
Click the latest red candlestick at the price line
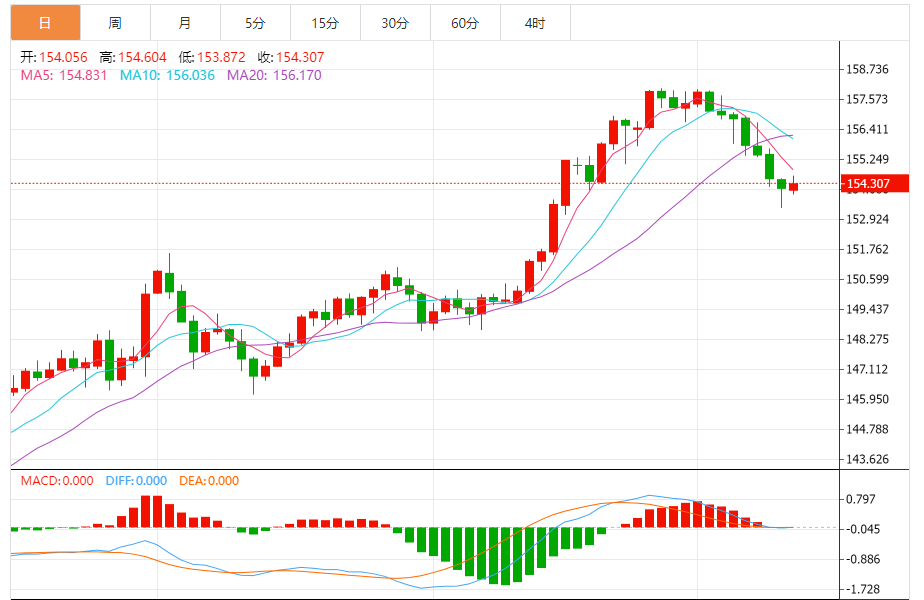pyautogui.click(x=794, y=187)
